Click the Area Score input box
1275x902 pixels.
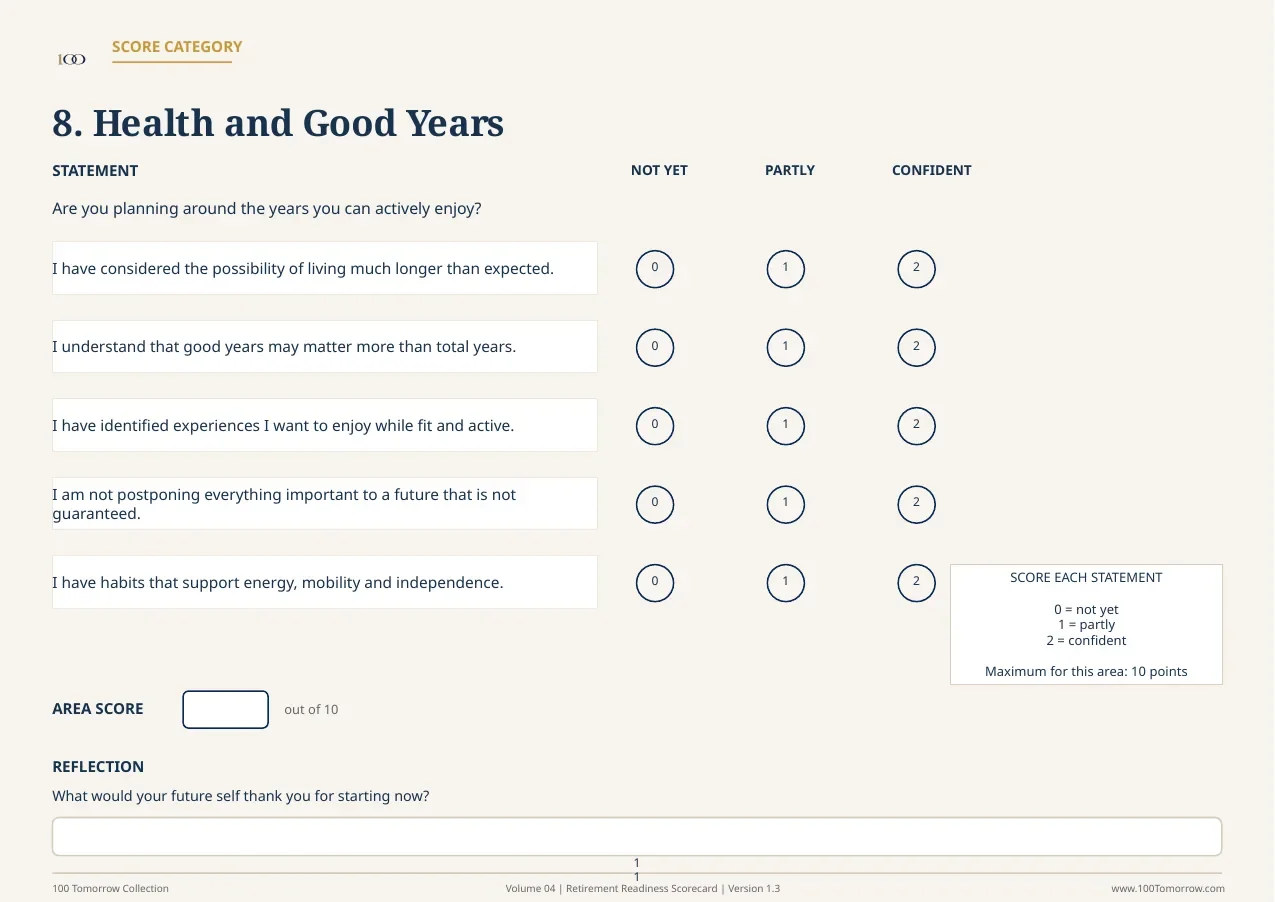pyautogui.click(x=226, y=710)
